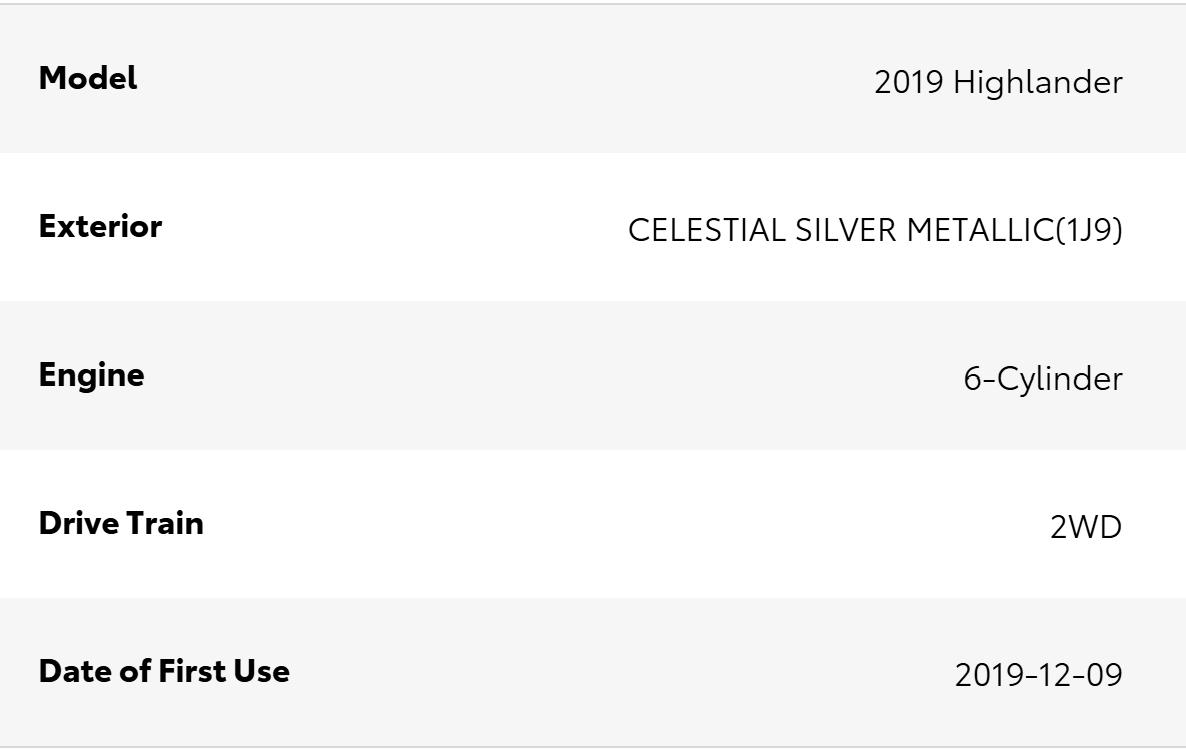1186x754 pixels.
Task: Select the 6-Cylinder value
Action: (1043, 379)
